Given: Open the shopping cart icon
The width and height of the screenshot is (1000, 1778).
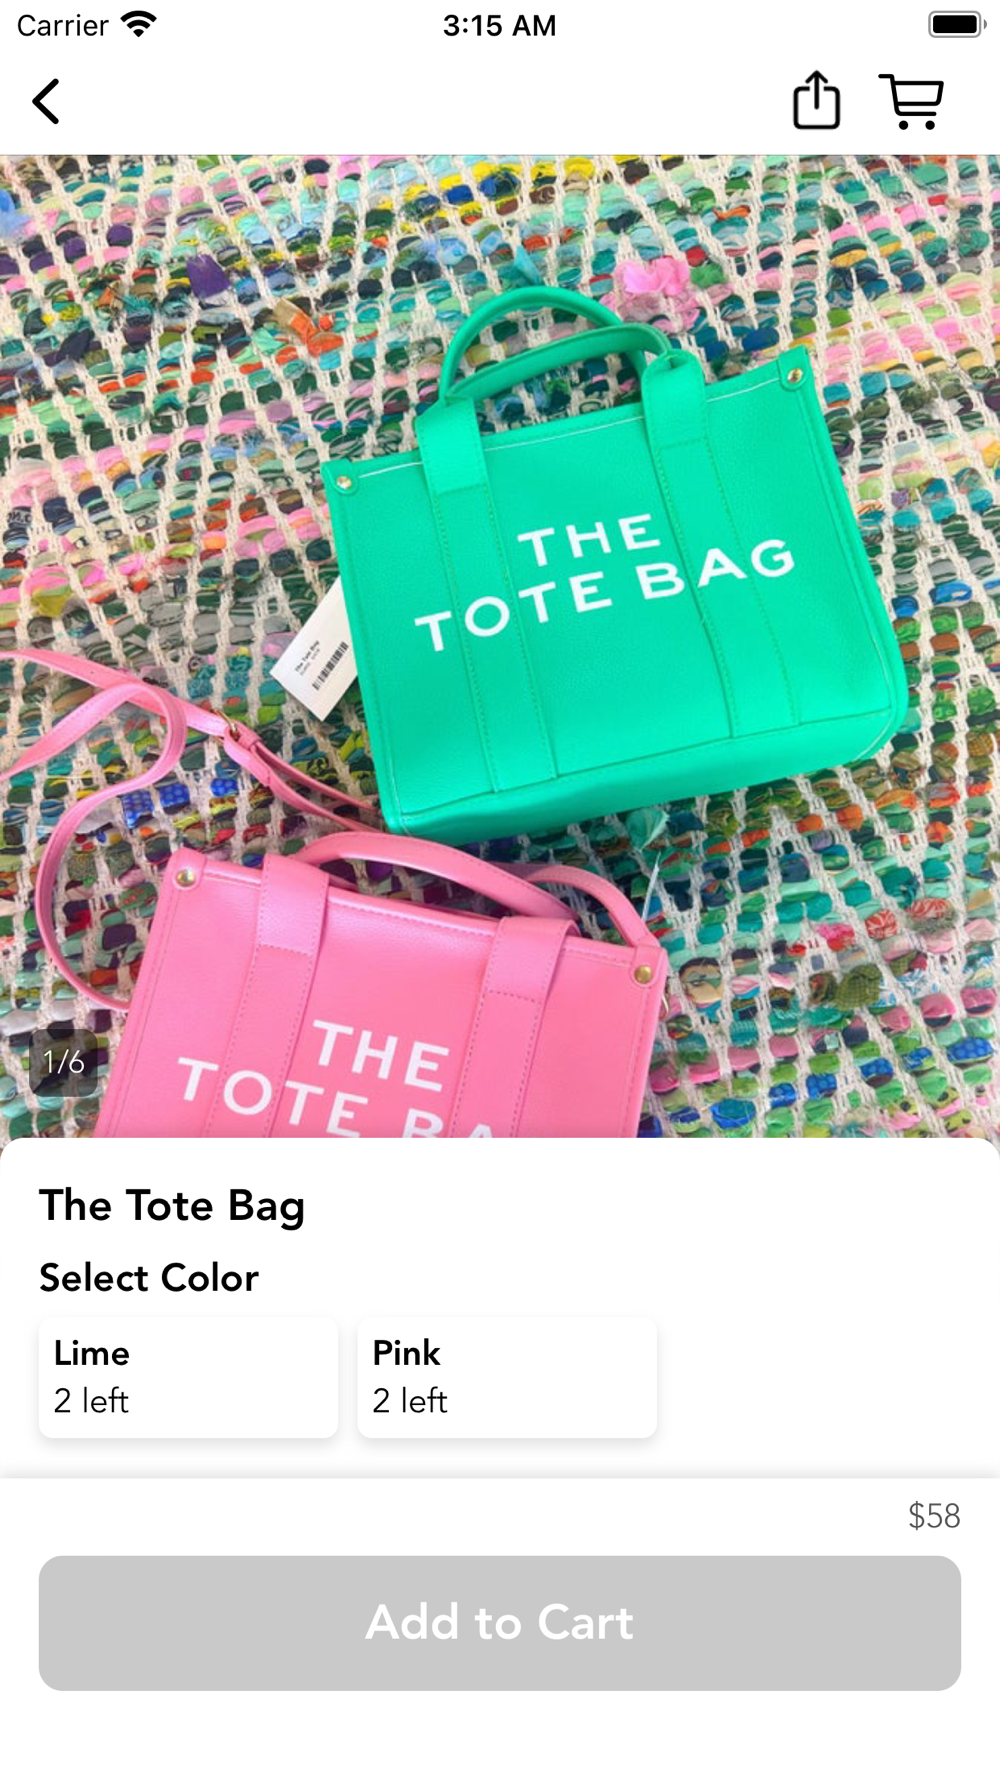Looking at the screenshot, I should [x=911, y=101].
